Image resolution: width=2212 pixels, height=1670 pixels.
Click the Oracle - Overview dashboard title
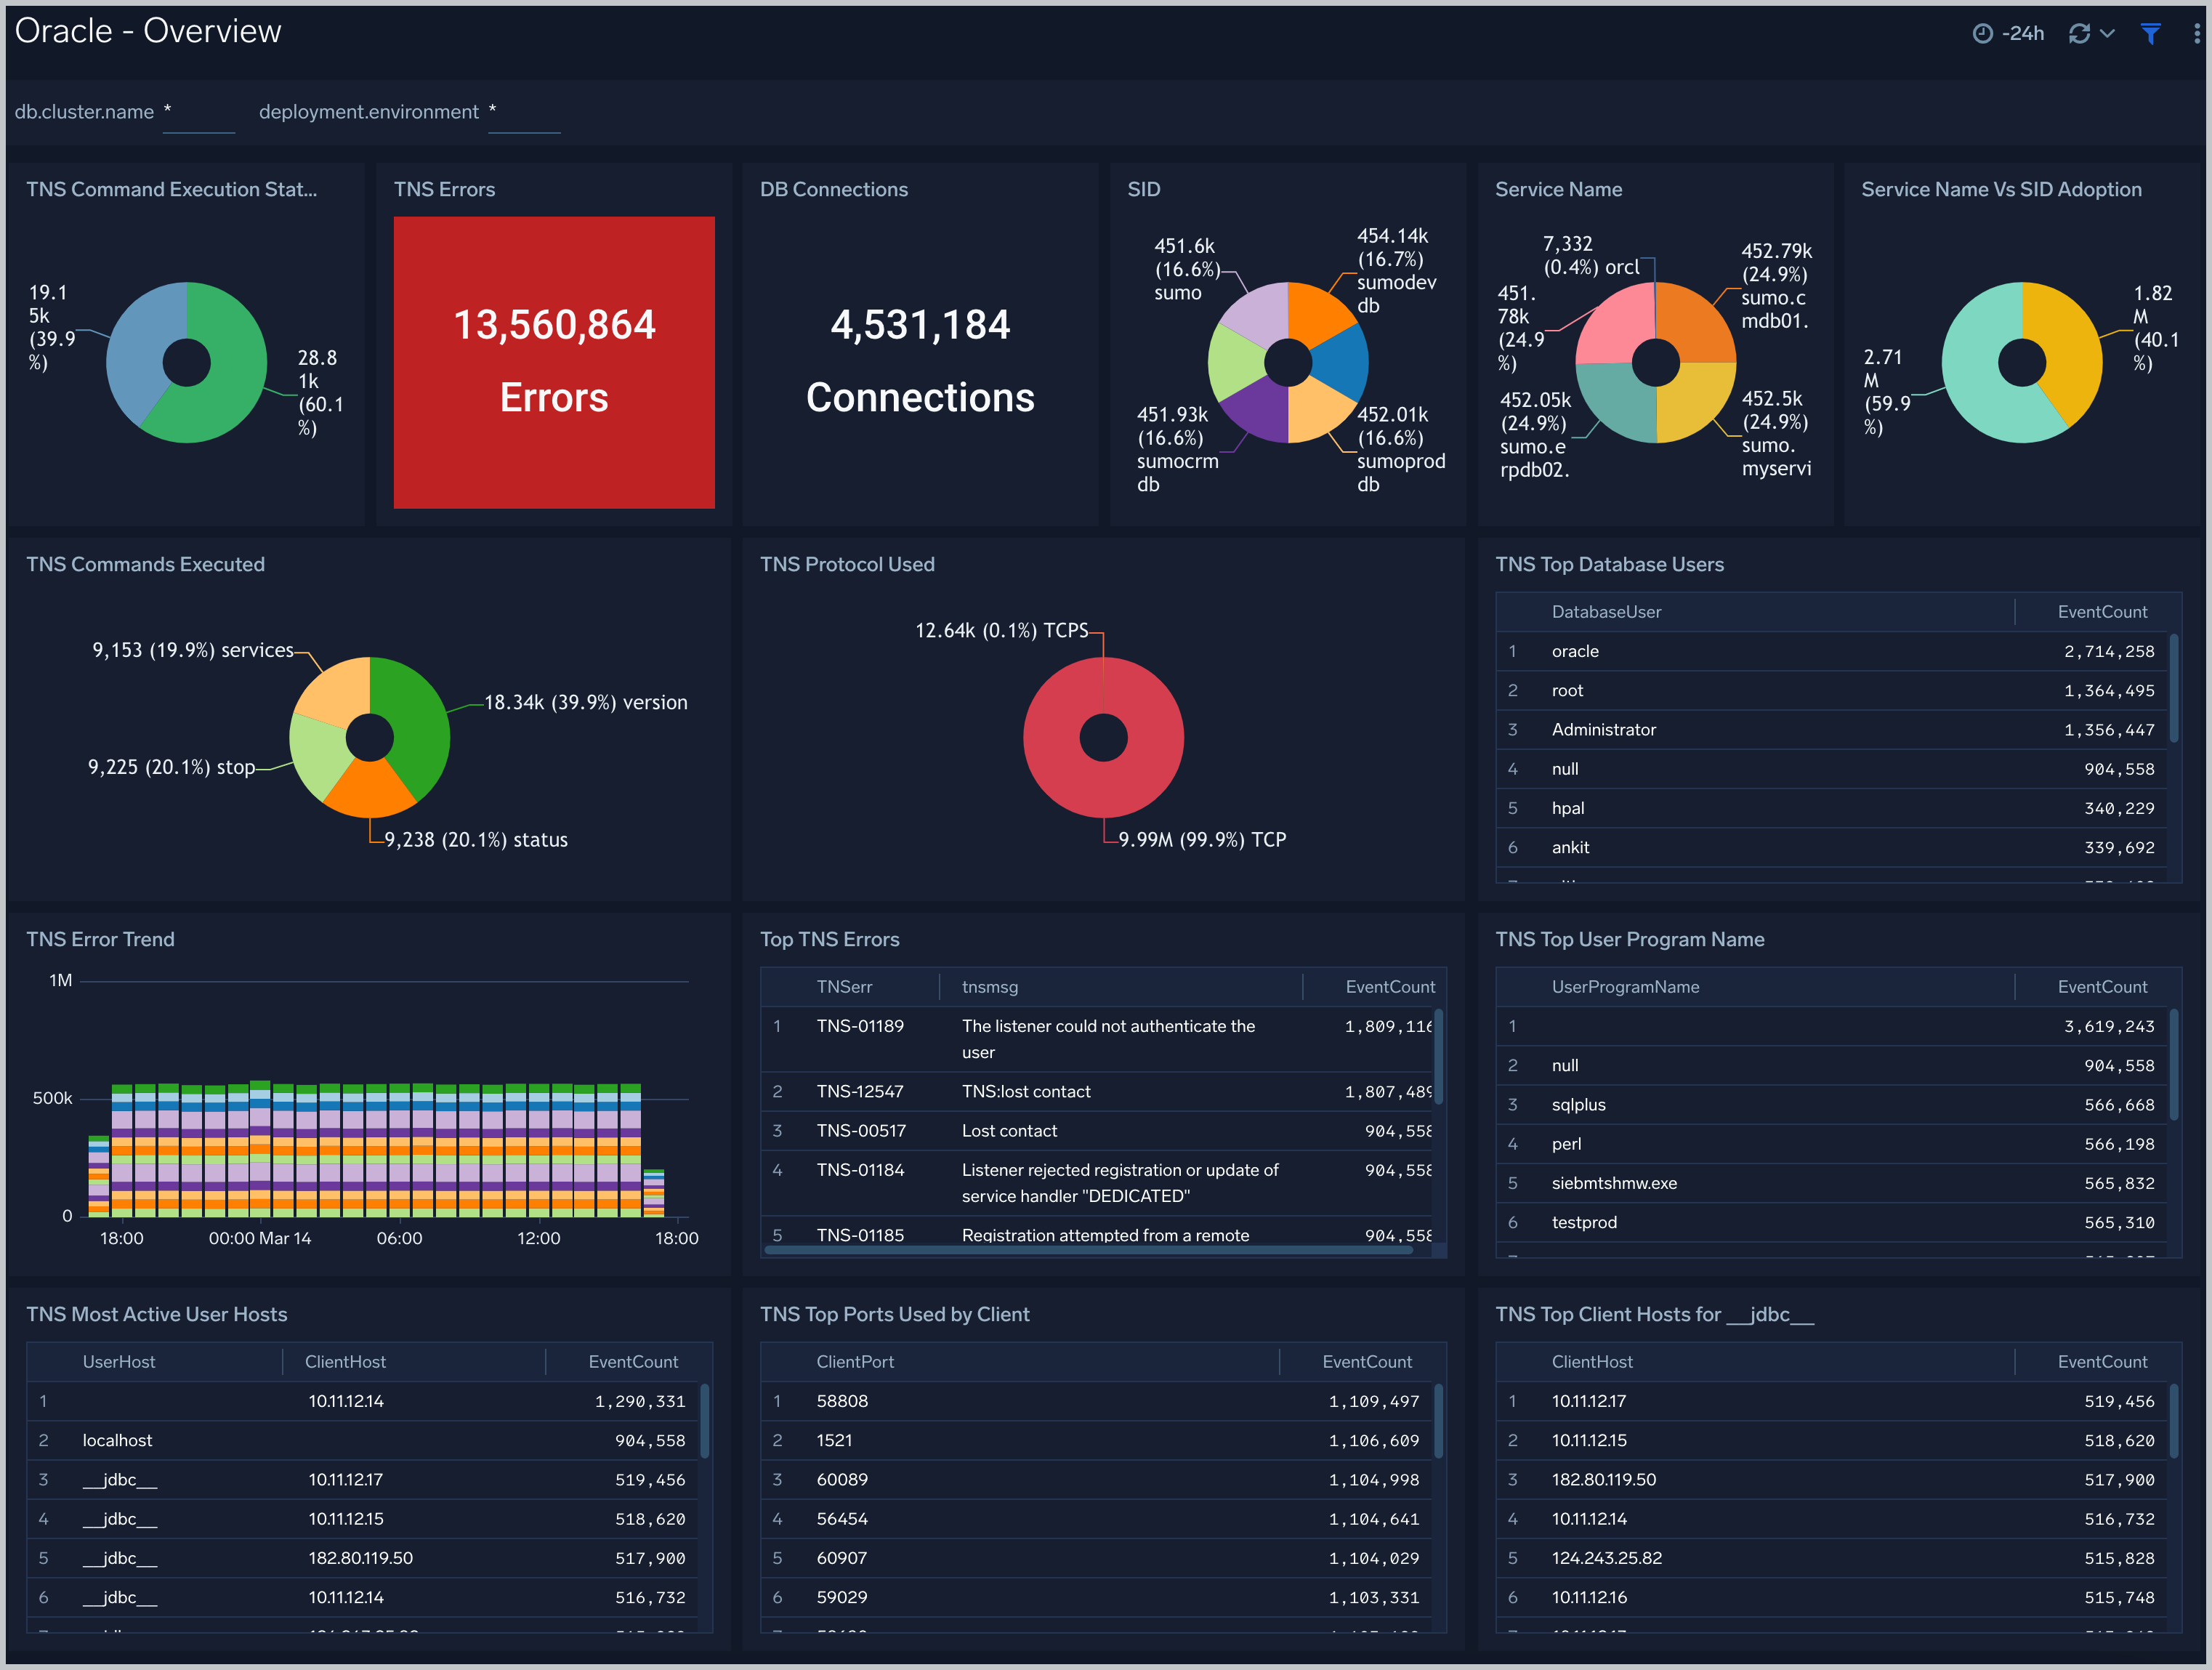[148, 31]
